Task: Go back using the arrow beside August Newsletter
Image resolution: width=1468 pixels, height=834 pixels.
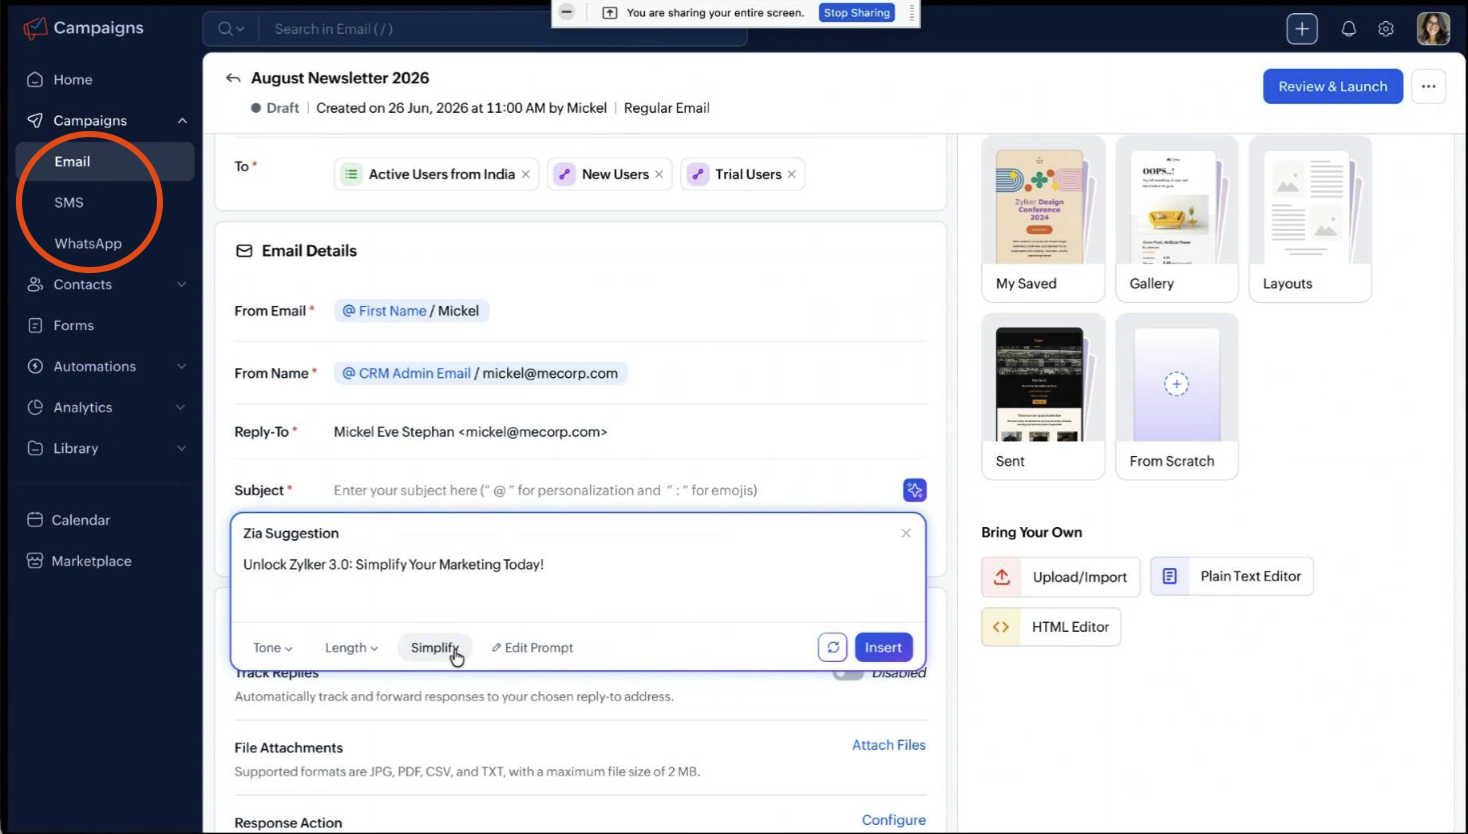Action: tap(233, 78)
